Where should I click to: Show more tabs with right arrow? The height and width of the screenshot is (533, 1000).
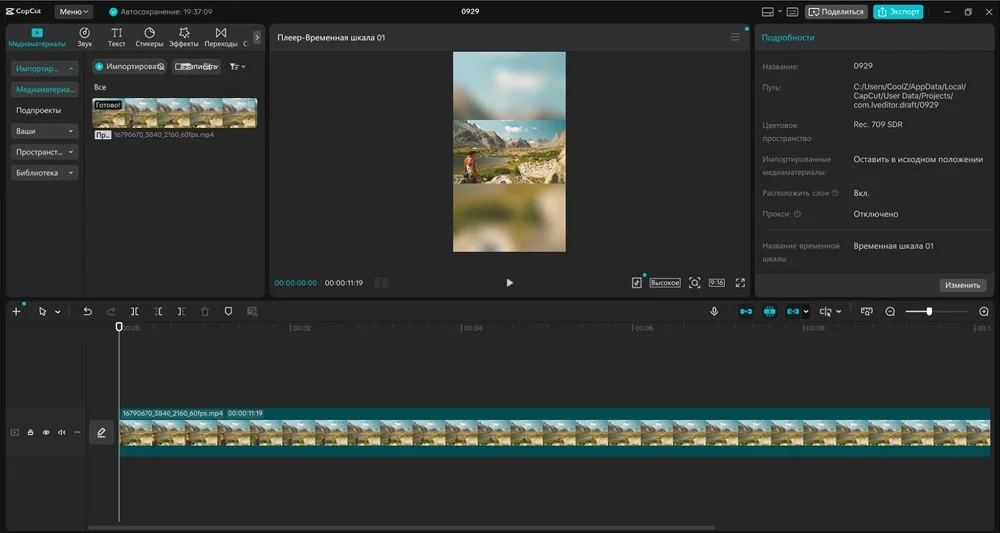pos(257,38)
